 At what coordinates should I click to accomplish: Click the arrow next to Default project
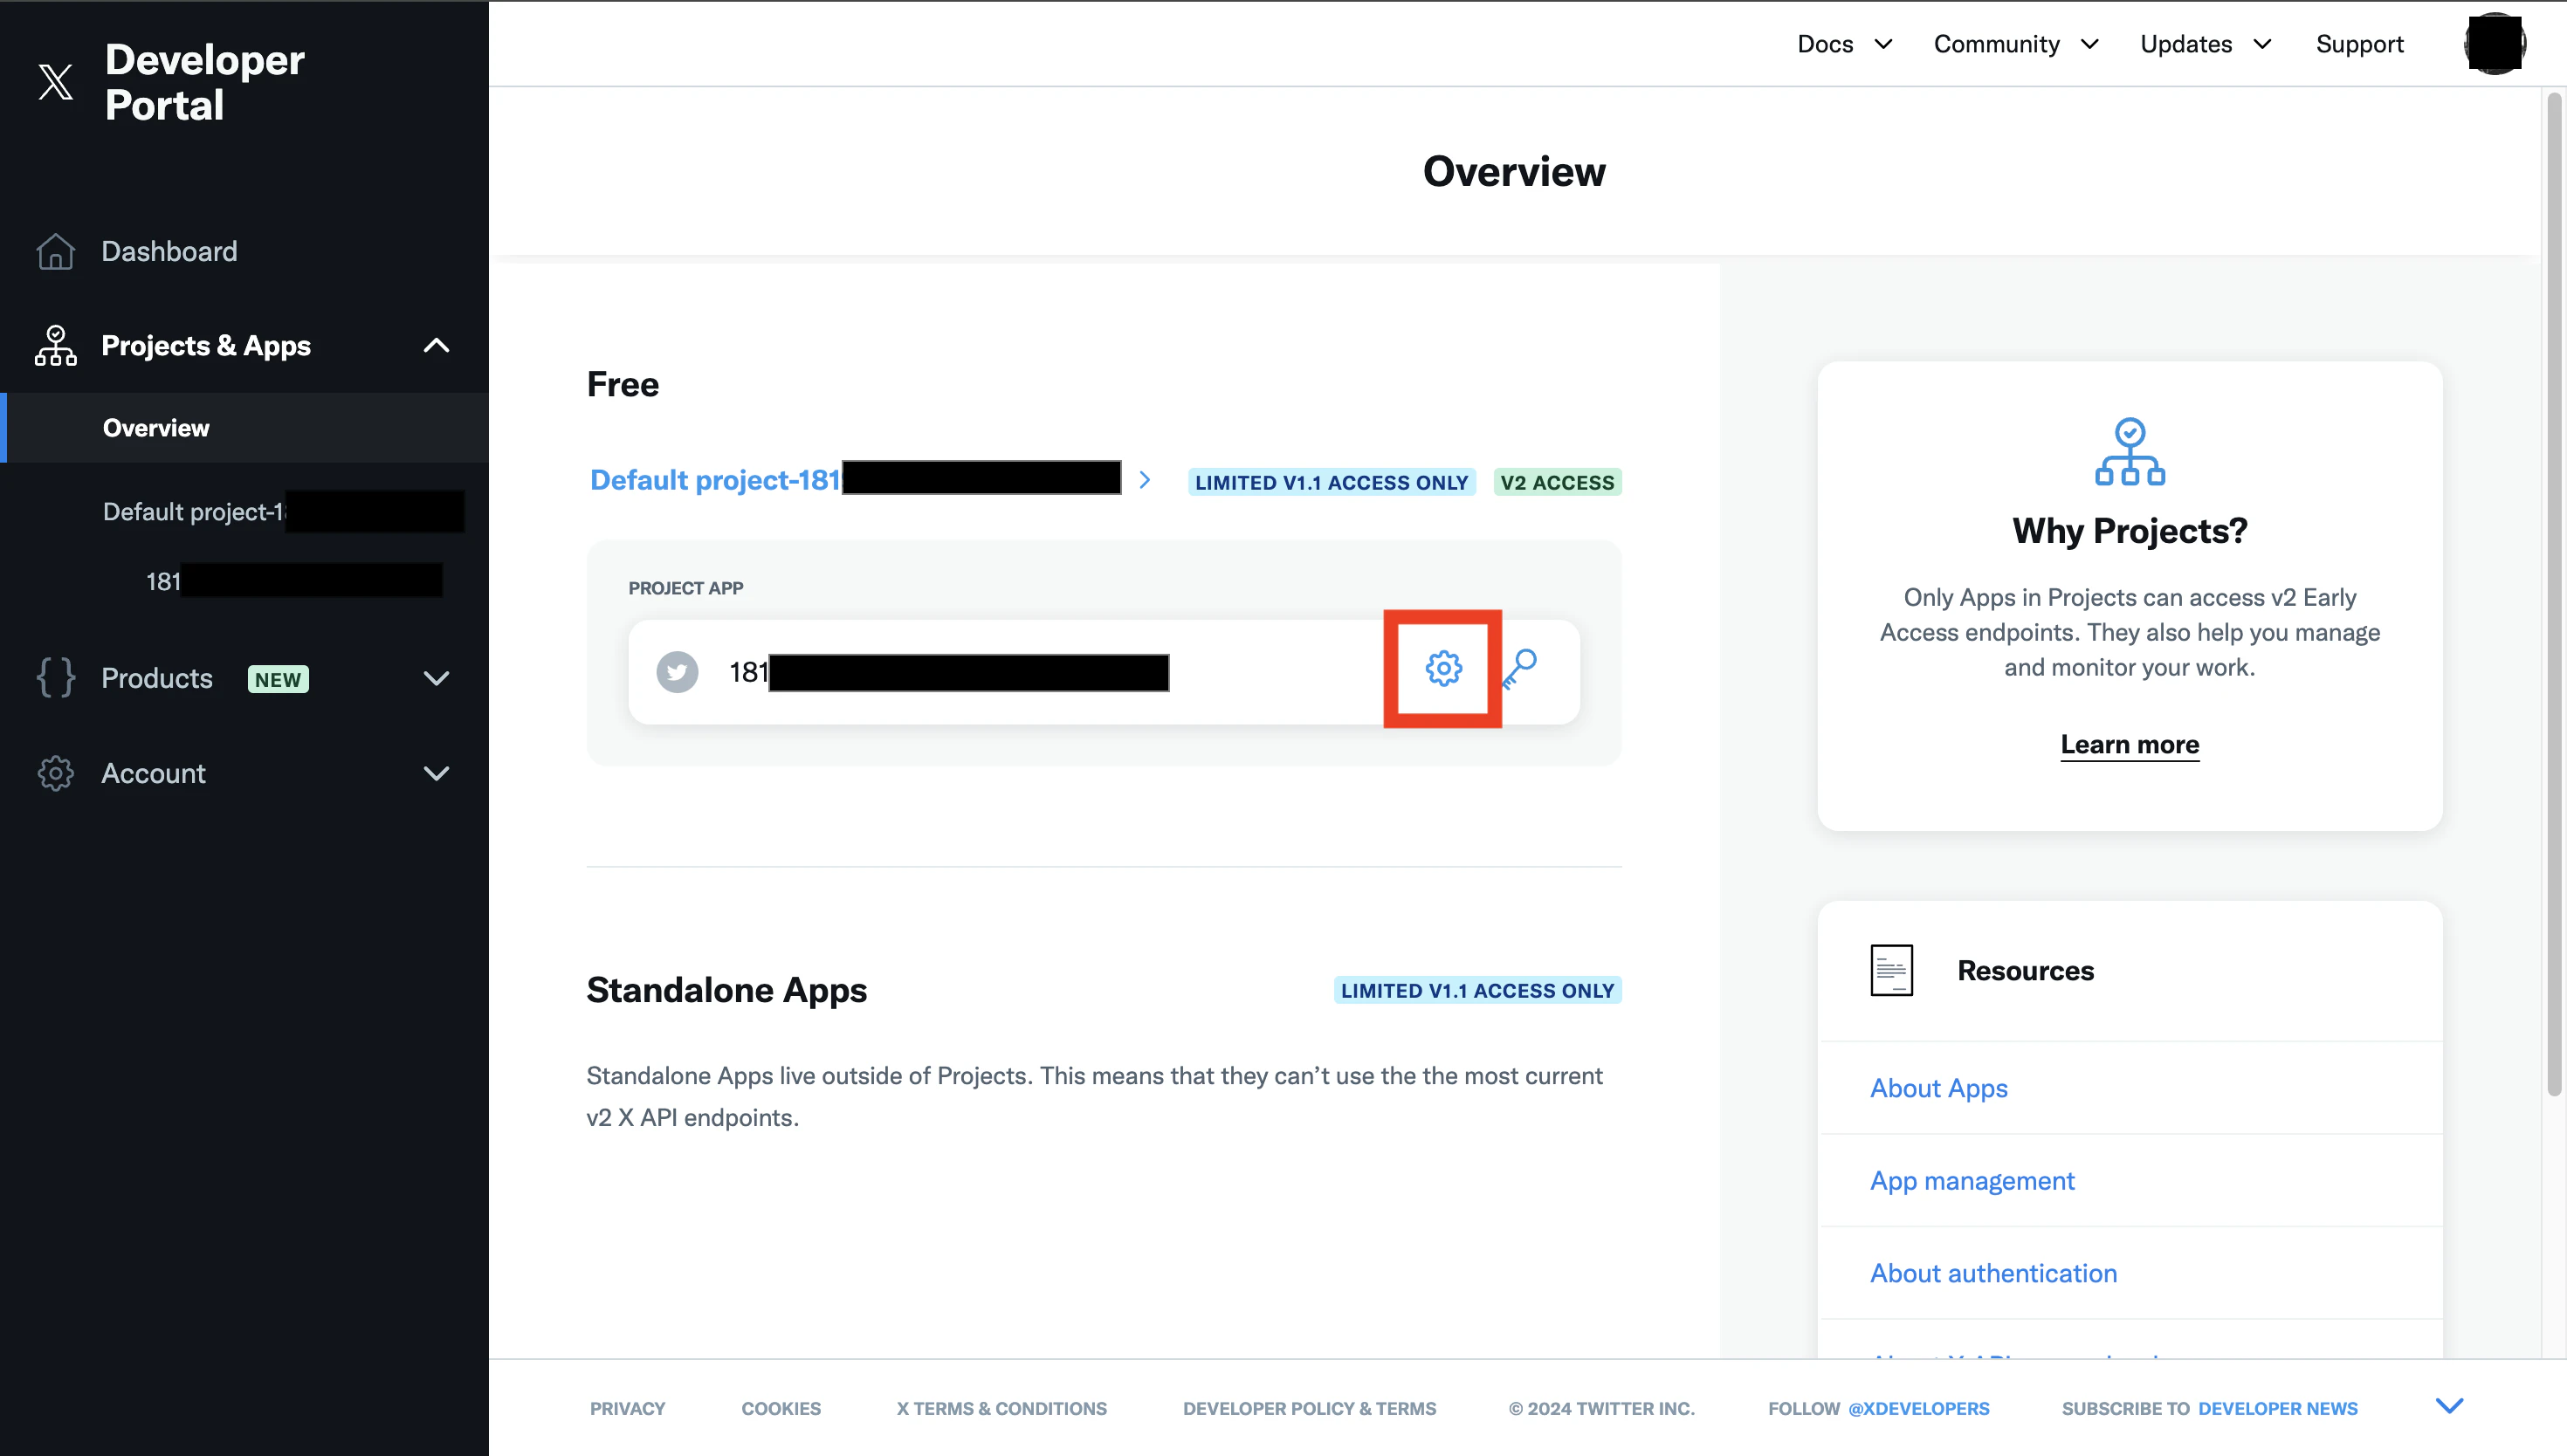click(1145, 480)
